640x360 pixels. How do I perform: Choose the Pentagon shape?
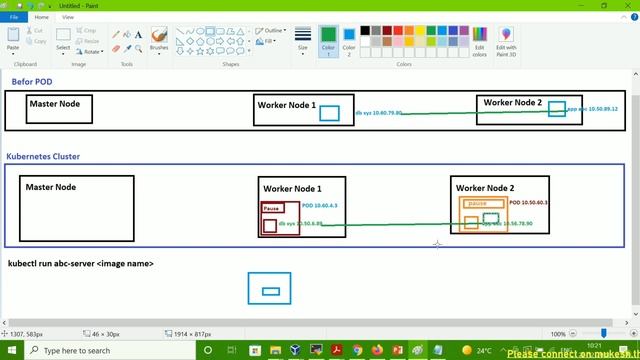[200, 41]
